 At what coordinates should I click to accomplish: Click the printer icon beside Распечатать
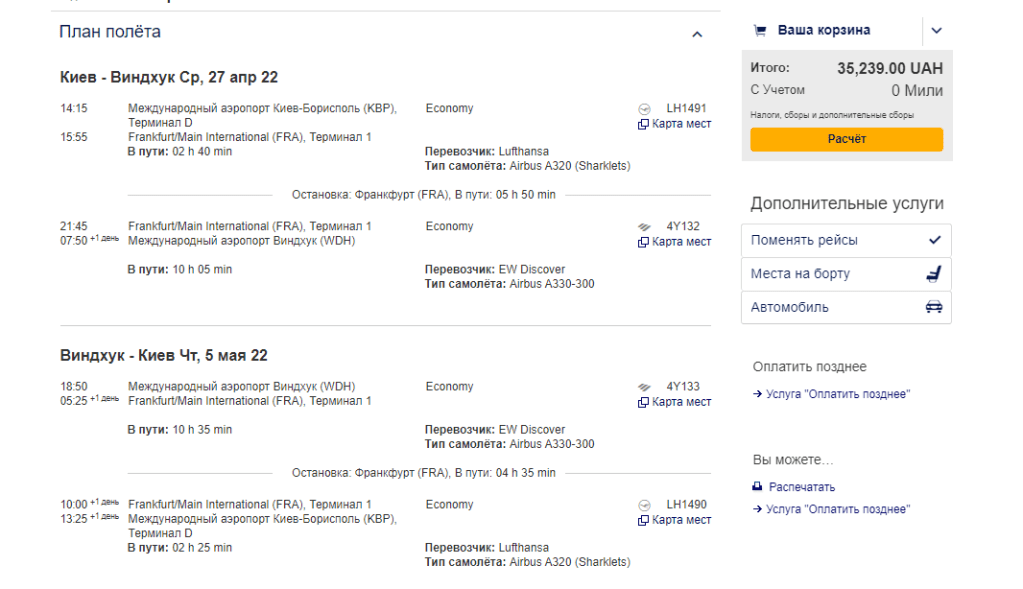coord(757,487)
